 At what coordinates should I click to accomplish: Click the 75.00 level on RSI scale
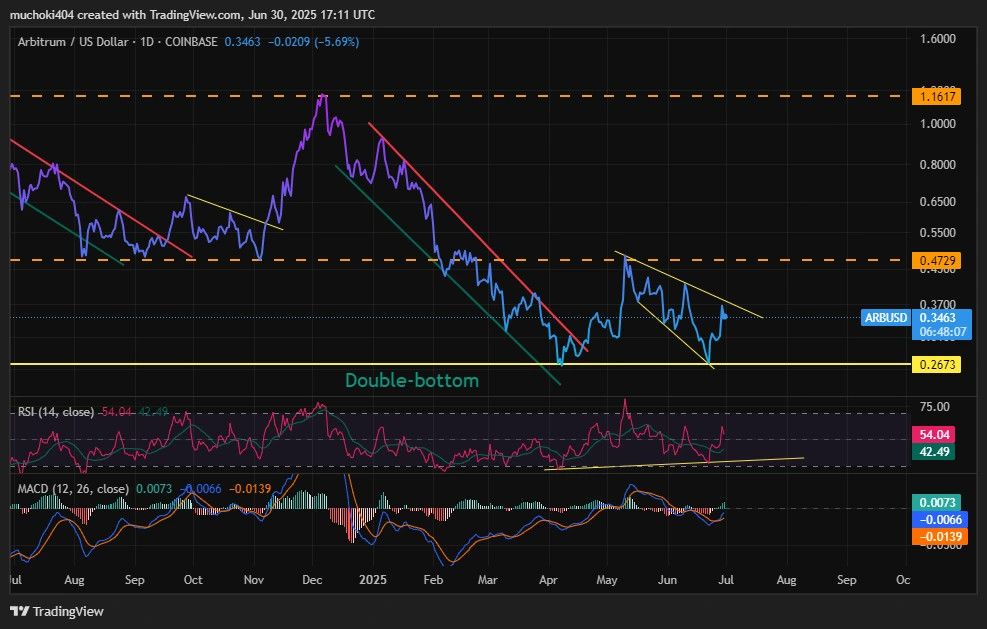click(x=936, y=407)
